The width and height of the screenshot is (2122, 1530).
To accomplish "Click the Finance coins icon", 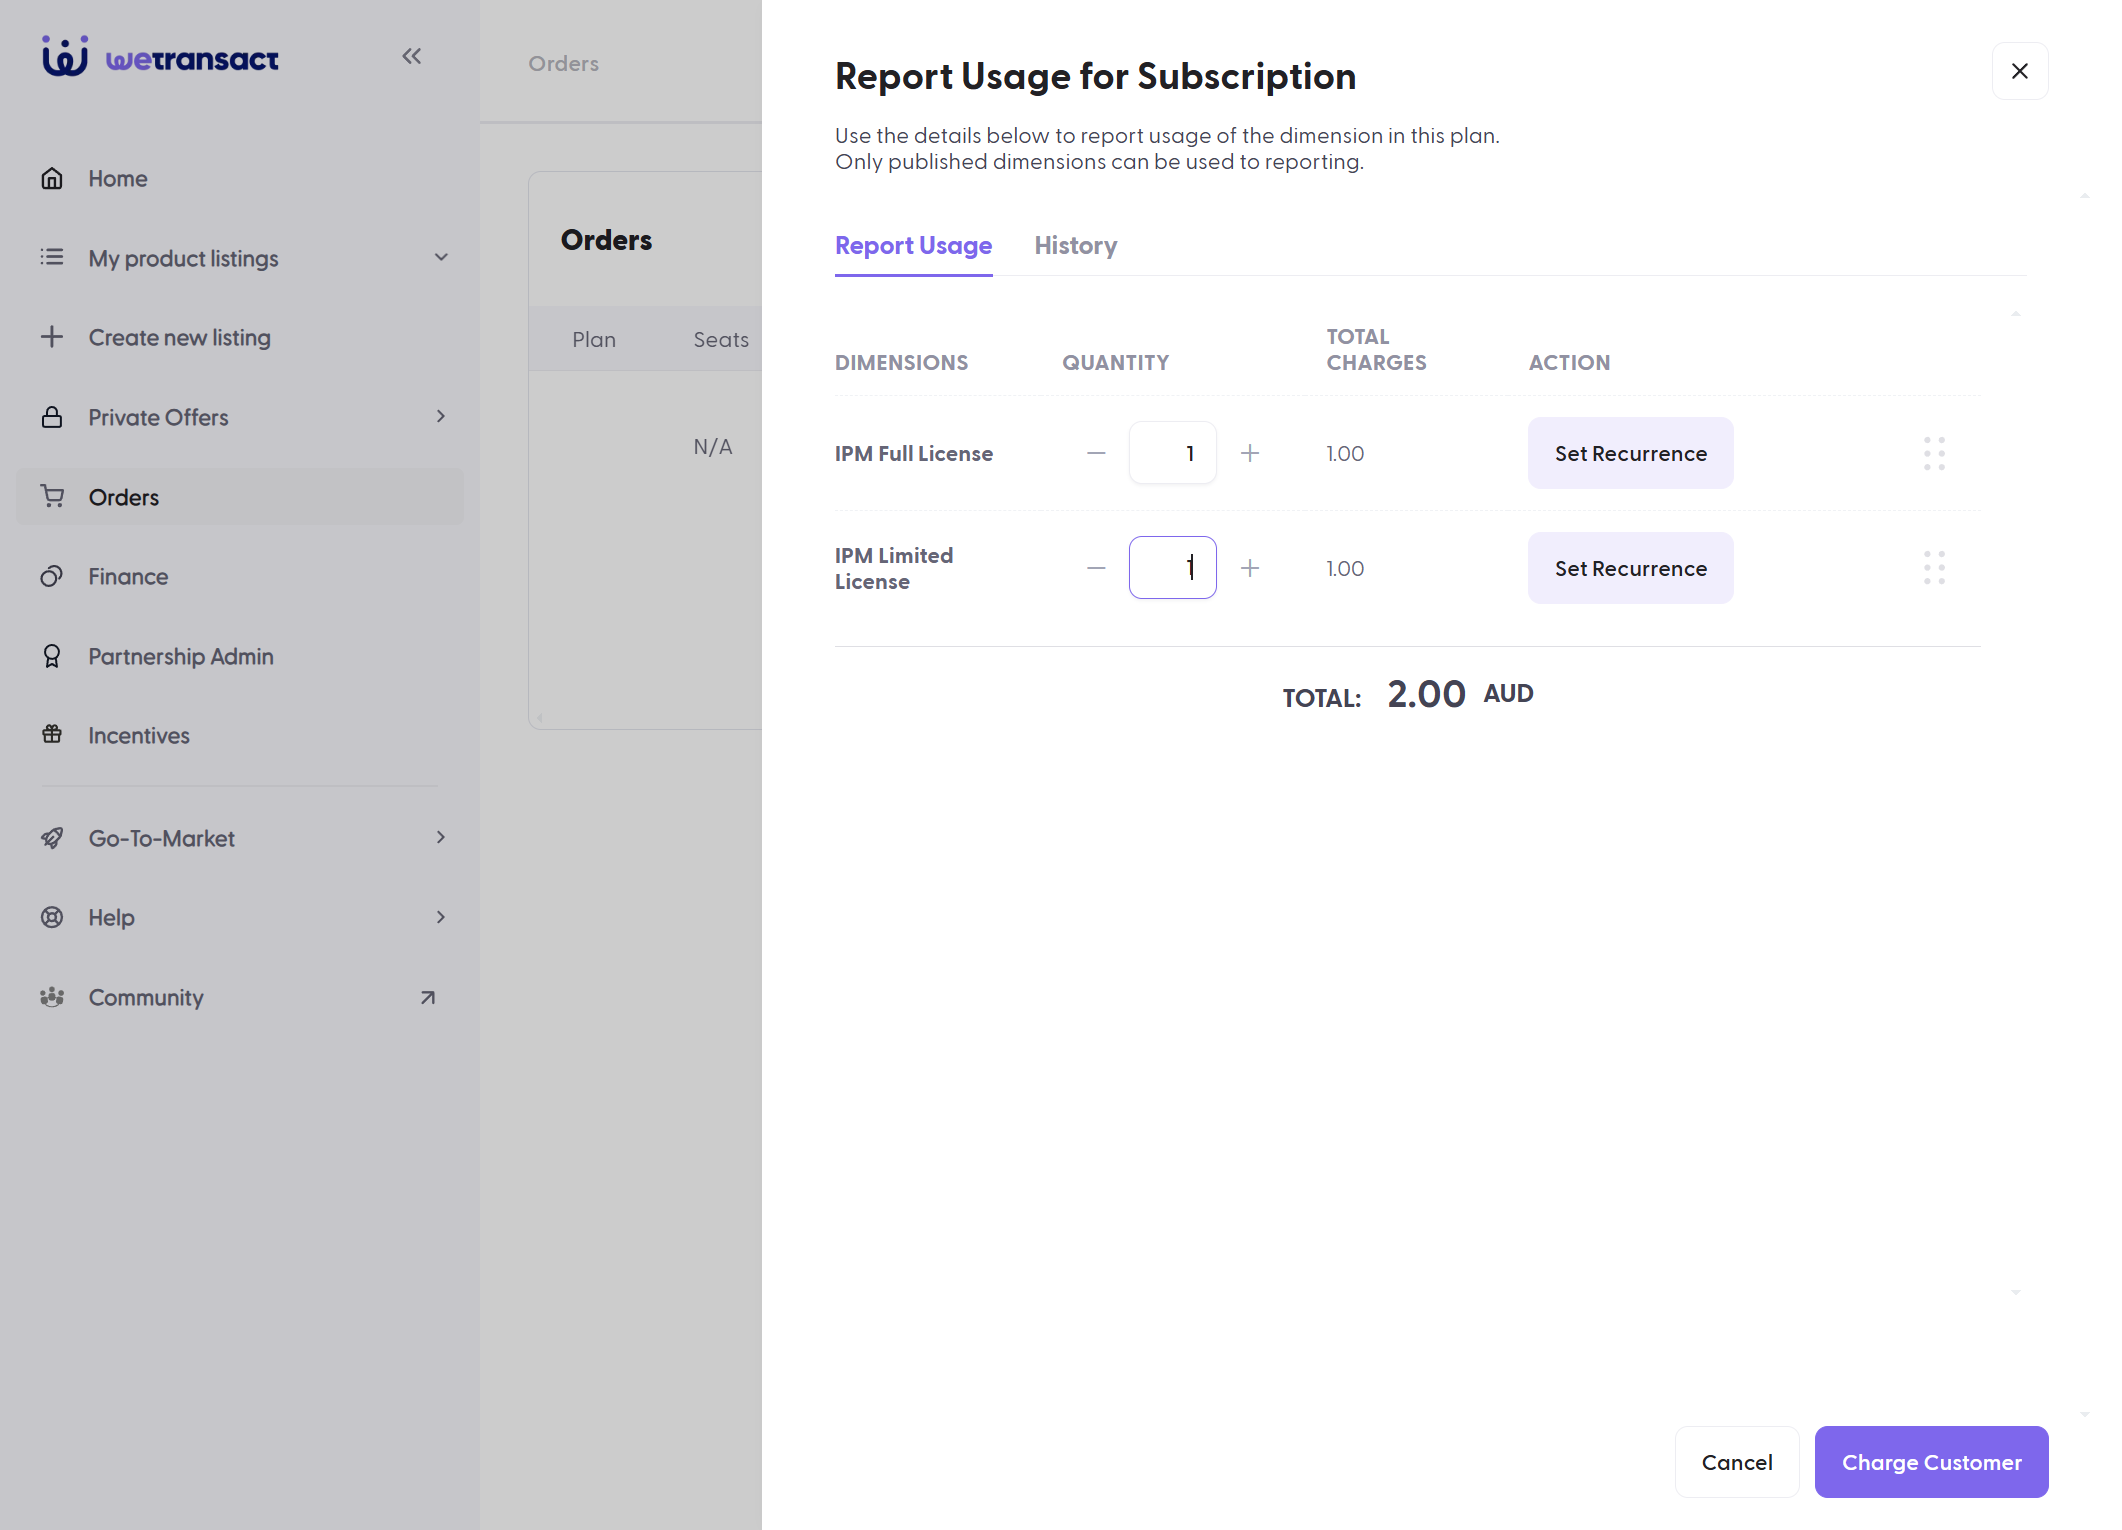I will click(52, 576).
